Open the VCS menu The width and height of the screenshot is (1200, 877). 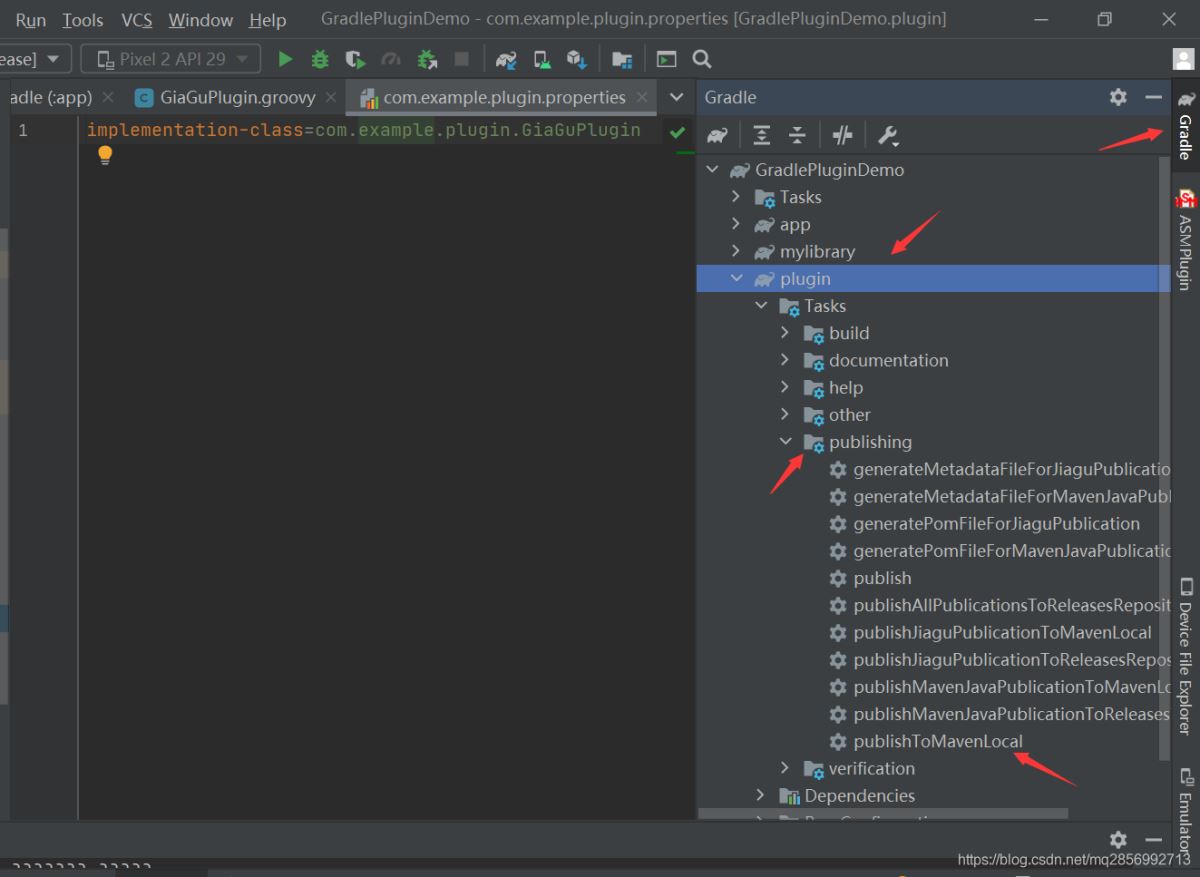click(136, 20)
